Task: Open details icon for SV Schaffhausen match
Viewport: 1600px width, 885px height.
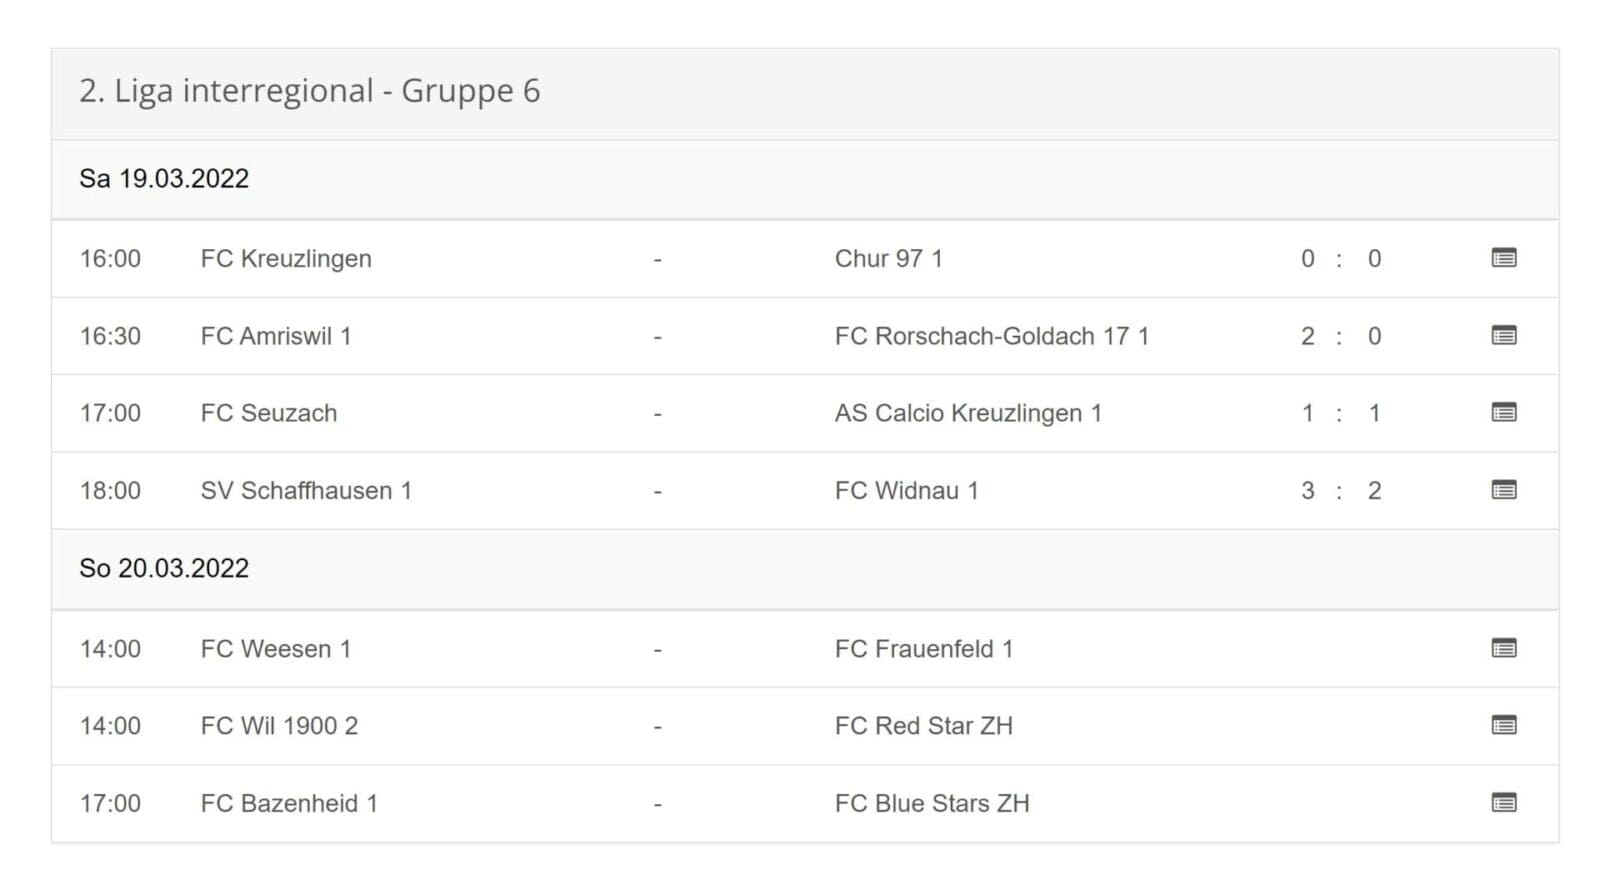Action: [x=1503, y=490]
